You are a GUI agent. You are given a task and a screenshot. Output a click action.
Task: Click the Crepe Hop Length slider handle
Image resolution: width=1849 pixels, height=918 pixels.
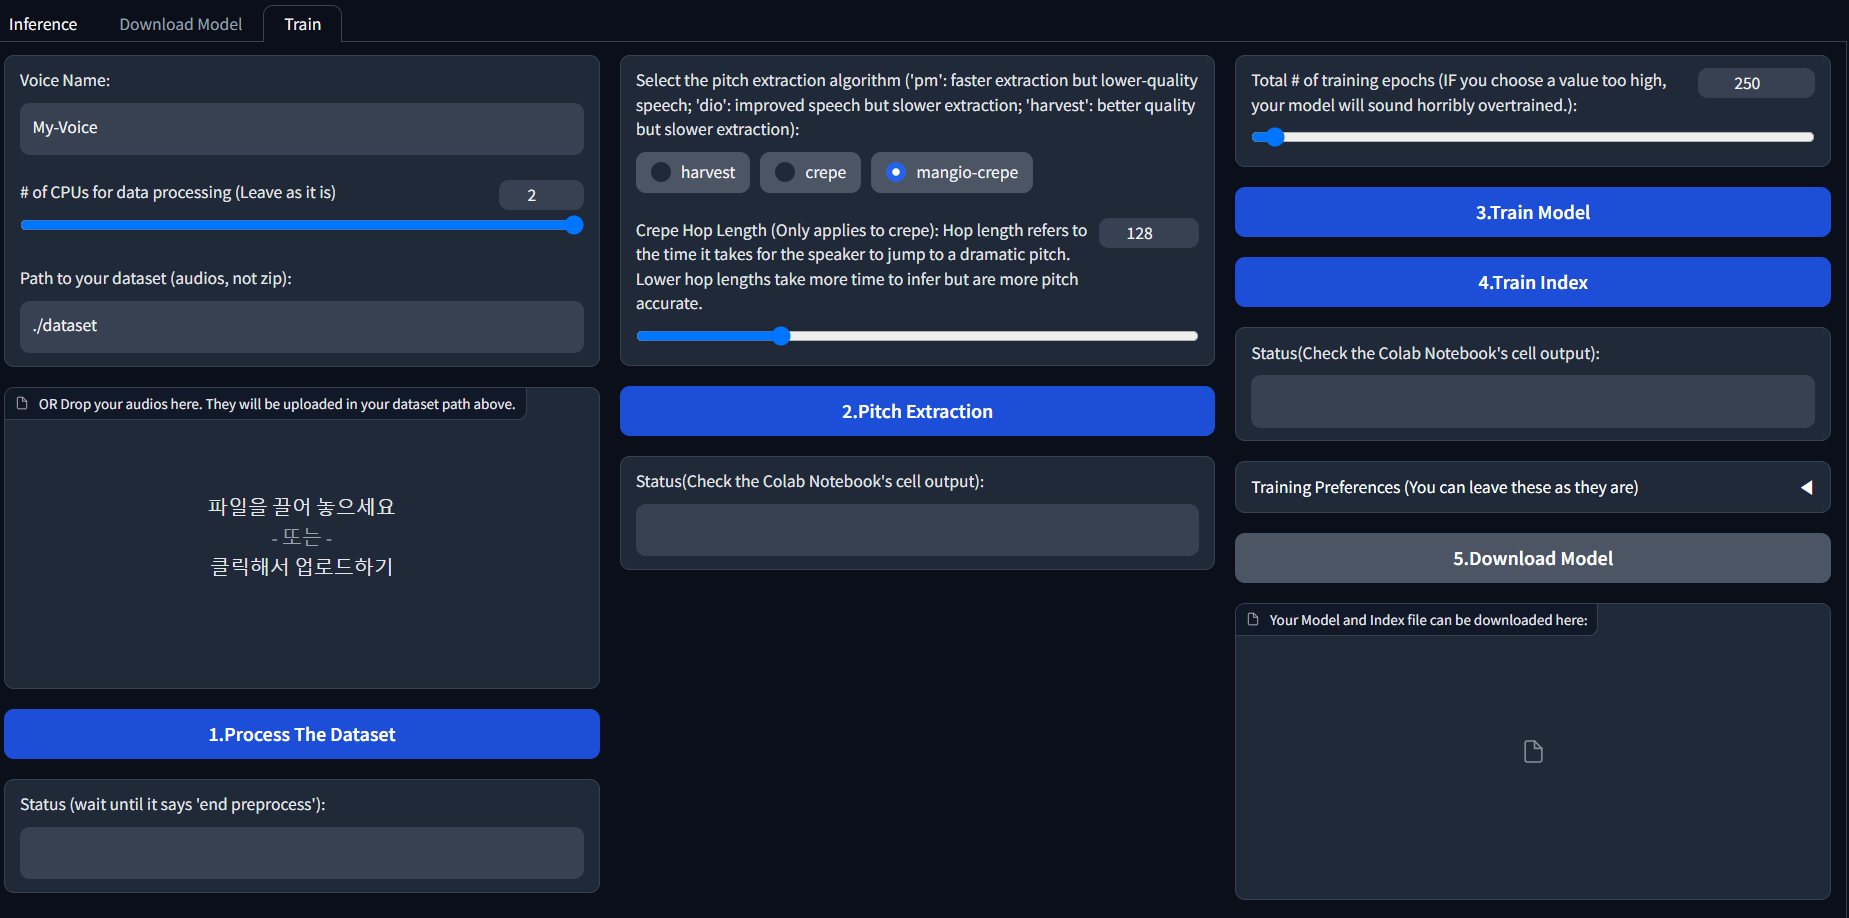click(x=781, y=336)
